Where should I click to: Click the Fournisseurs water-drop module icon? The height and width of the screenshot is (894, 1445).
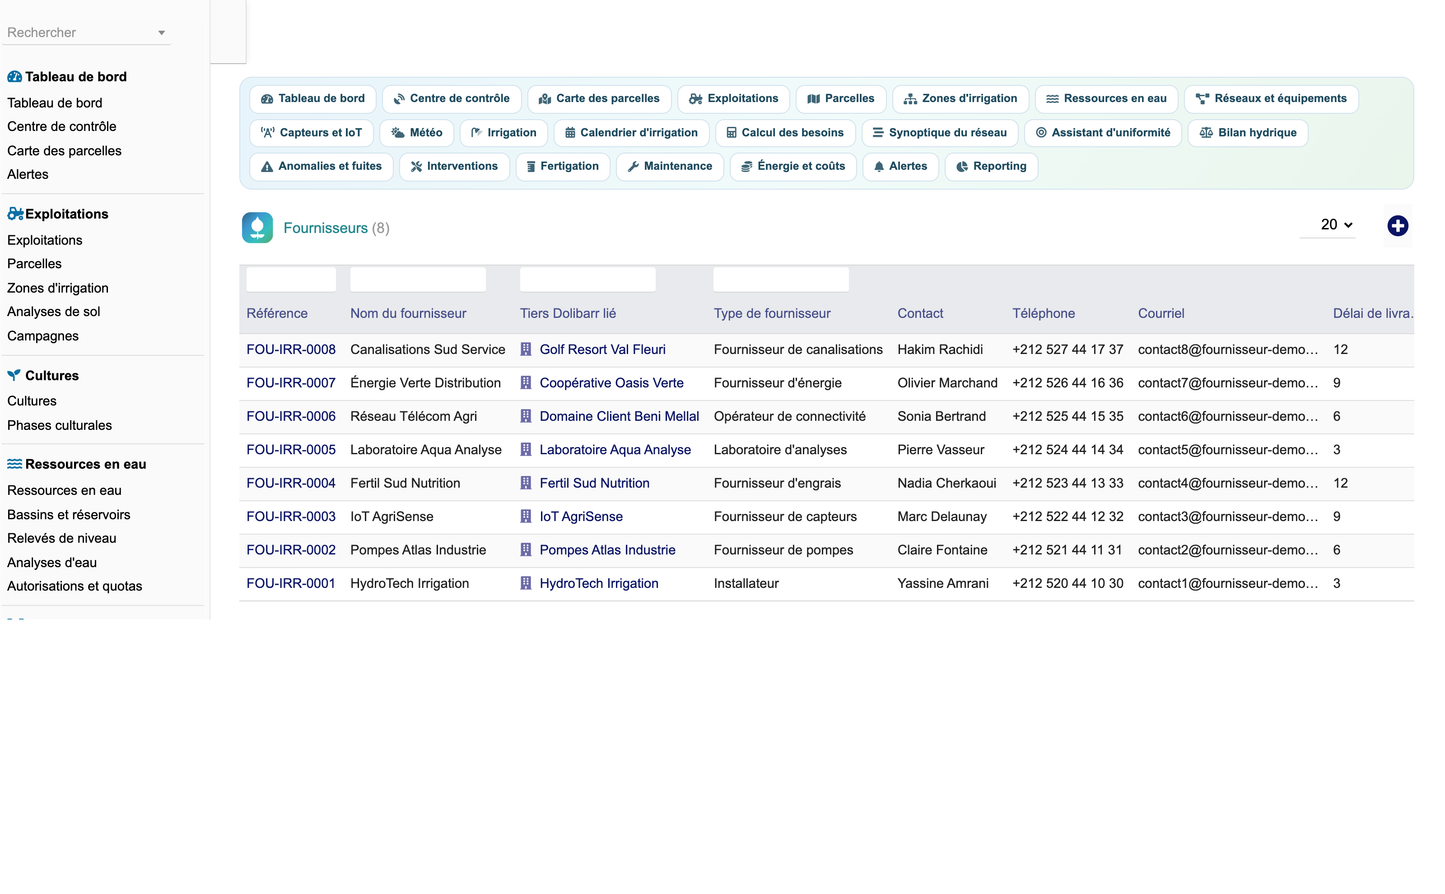click(257, 228)
